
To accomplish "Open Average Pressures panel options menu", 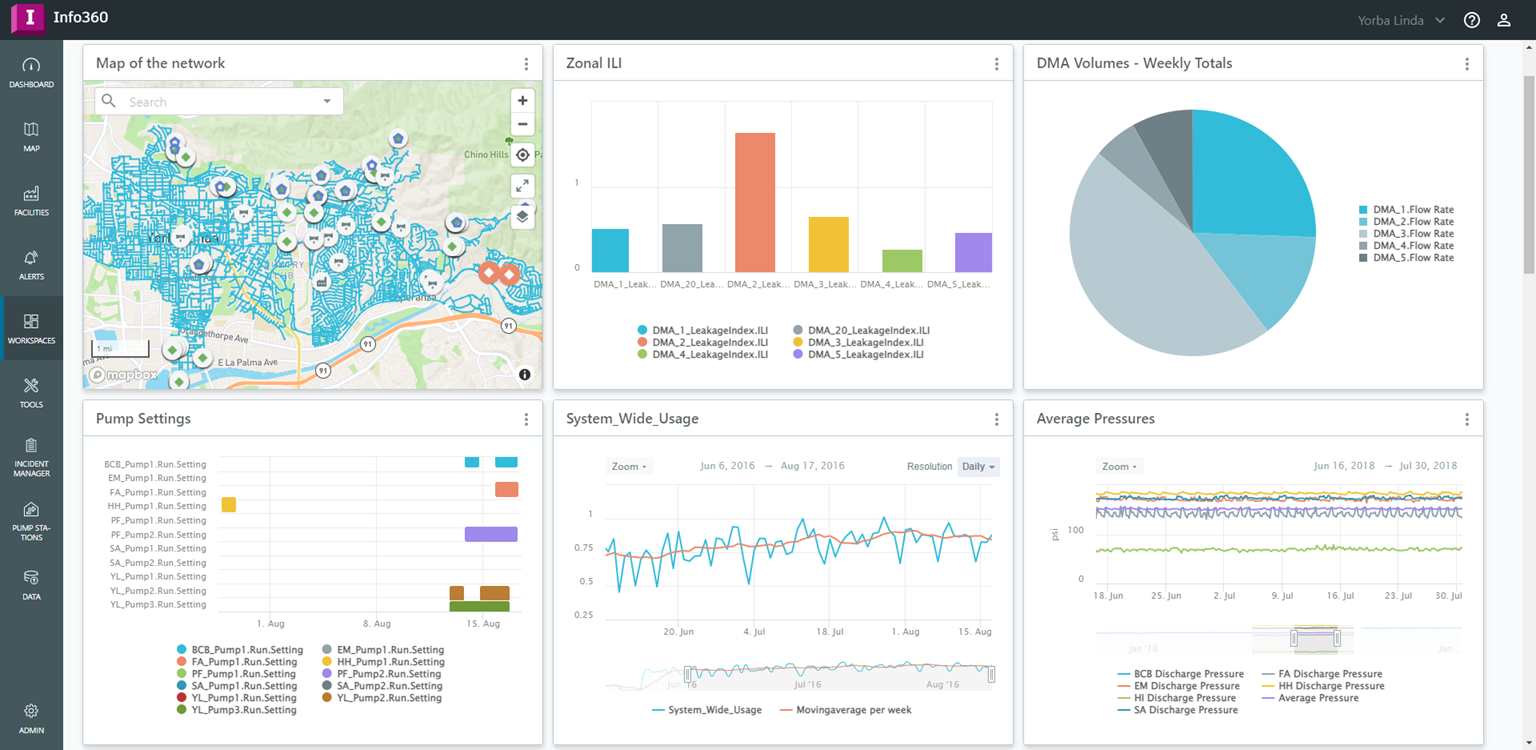I will pos(1467,420).
